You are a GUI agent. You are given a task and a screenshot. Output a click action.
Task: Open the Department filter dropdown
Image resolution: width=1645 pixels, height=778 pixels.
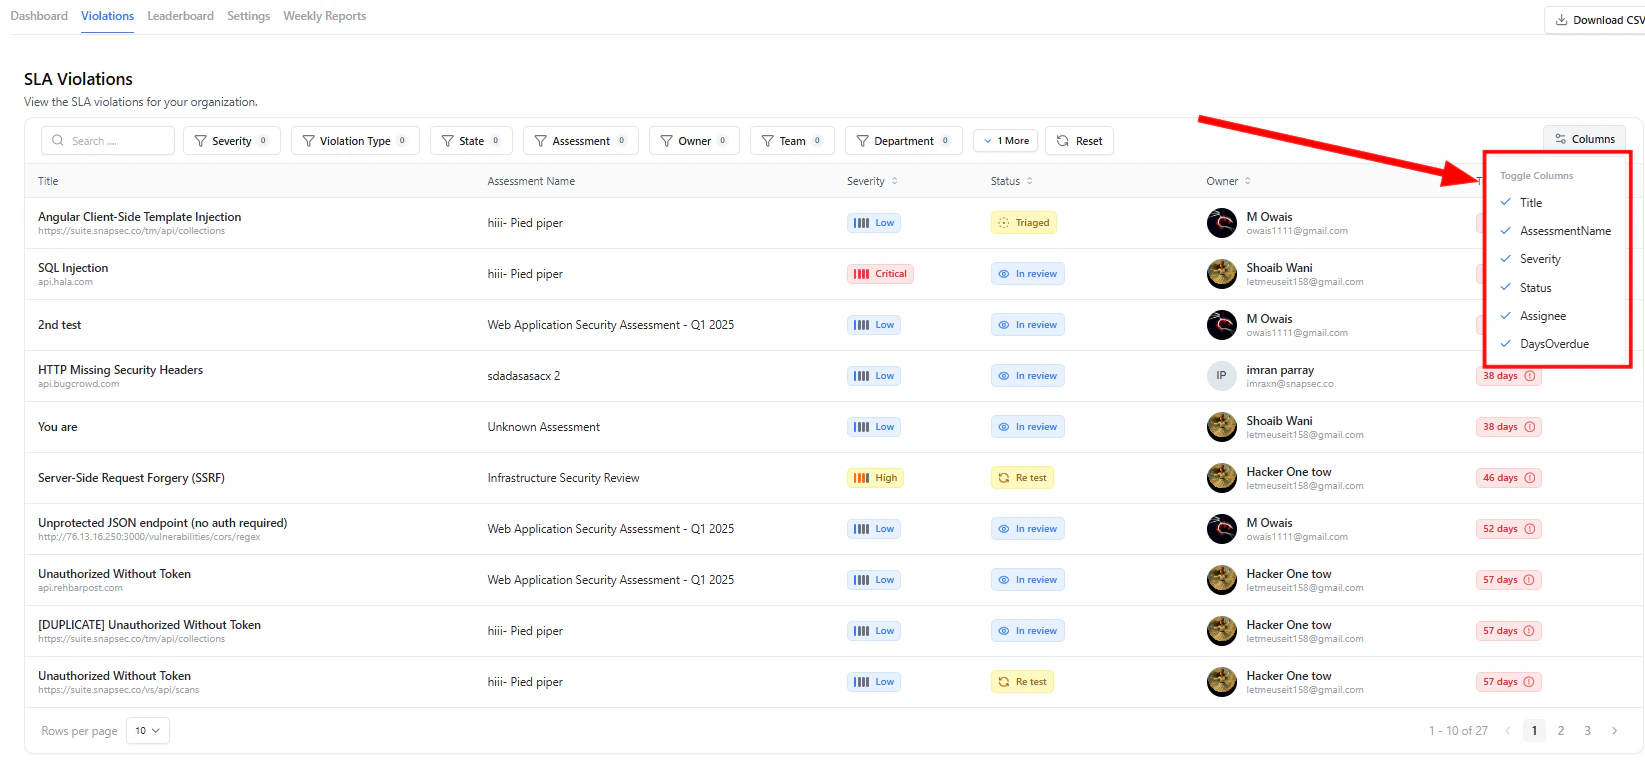pyautogui.click(x=904, y=141)
